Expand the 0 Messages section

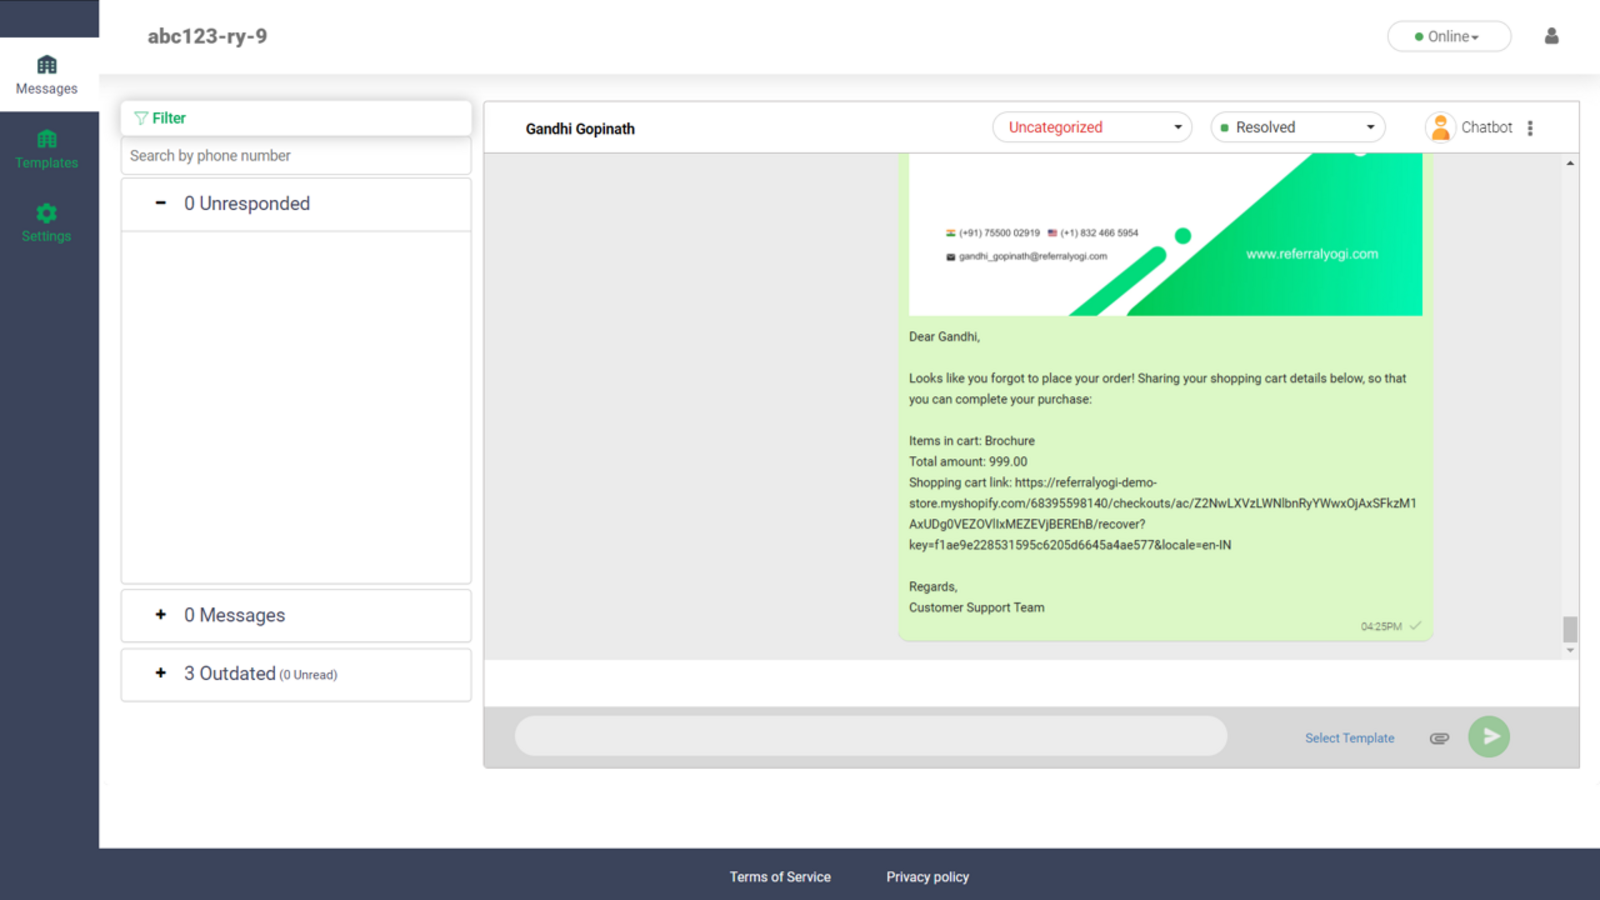click(x=160, y=615)
